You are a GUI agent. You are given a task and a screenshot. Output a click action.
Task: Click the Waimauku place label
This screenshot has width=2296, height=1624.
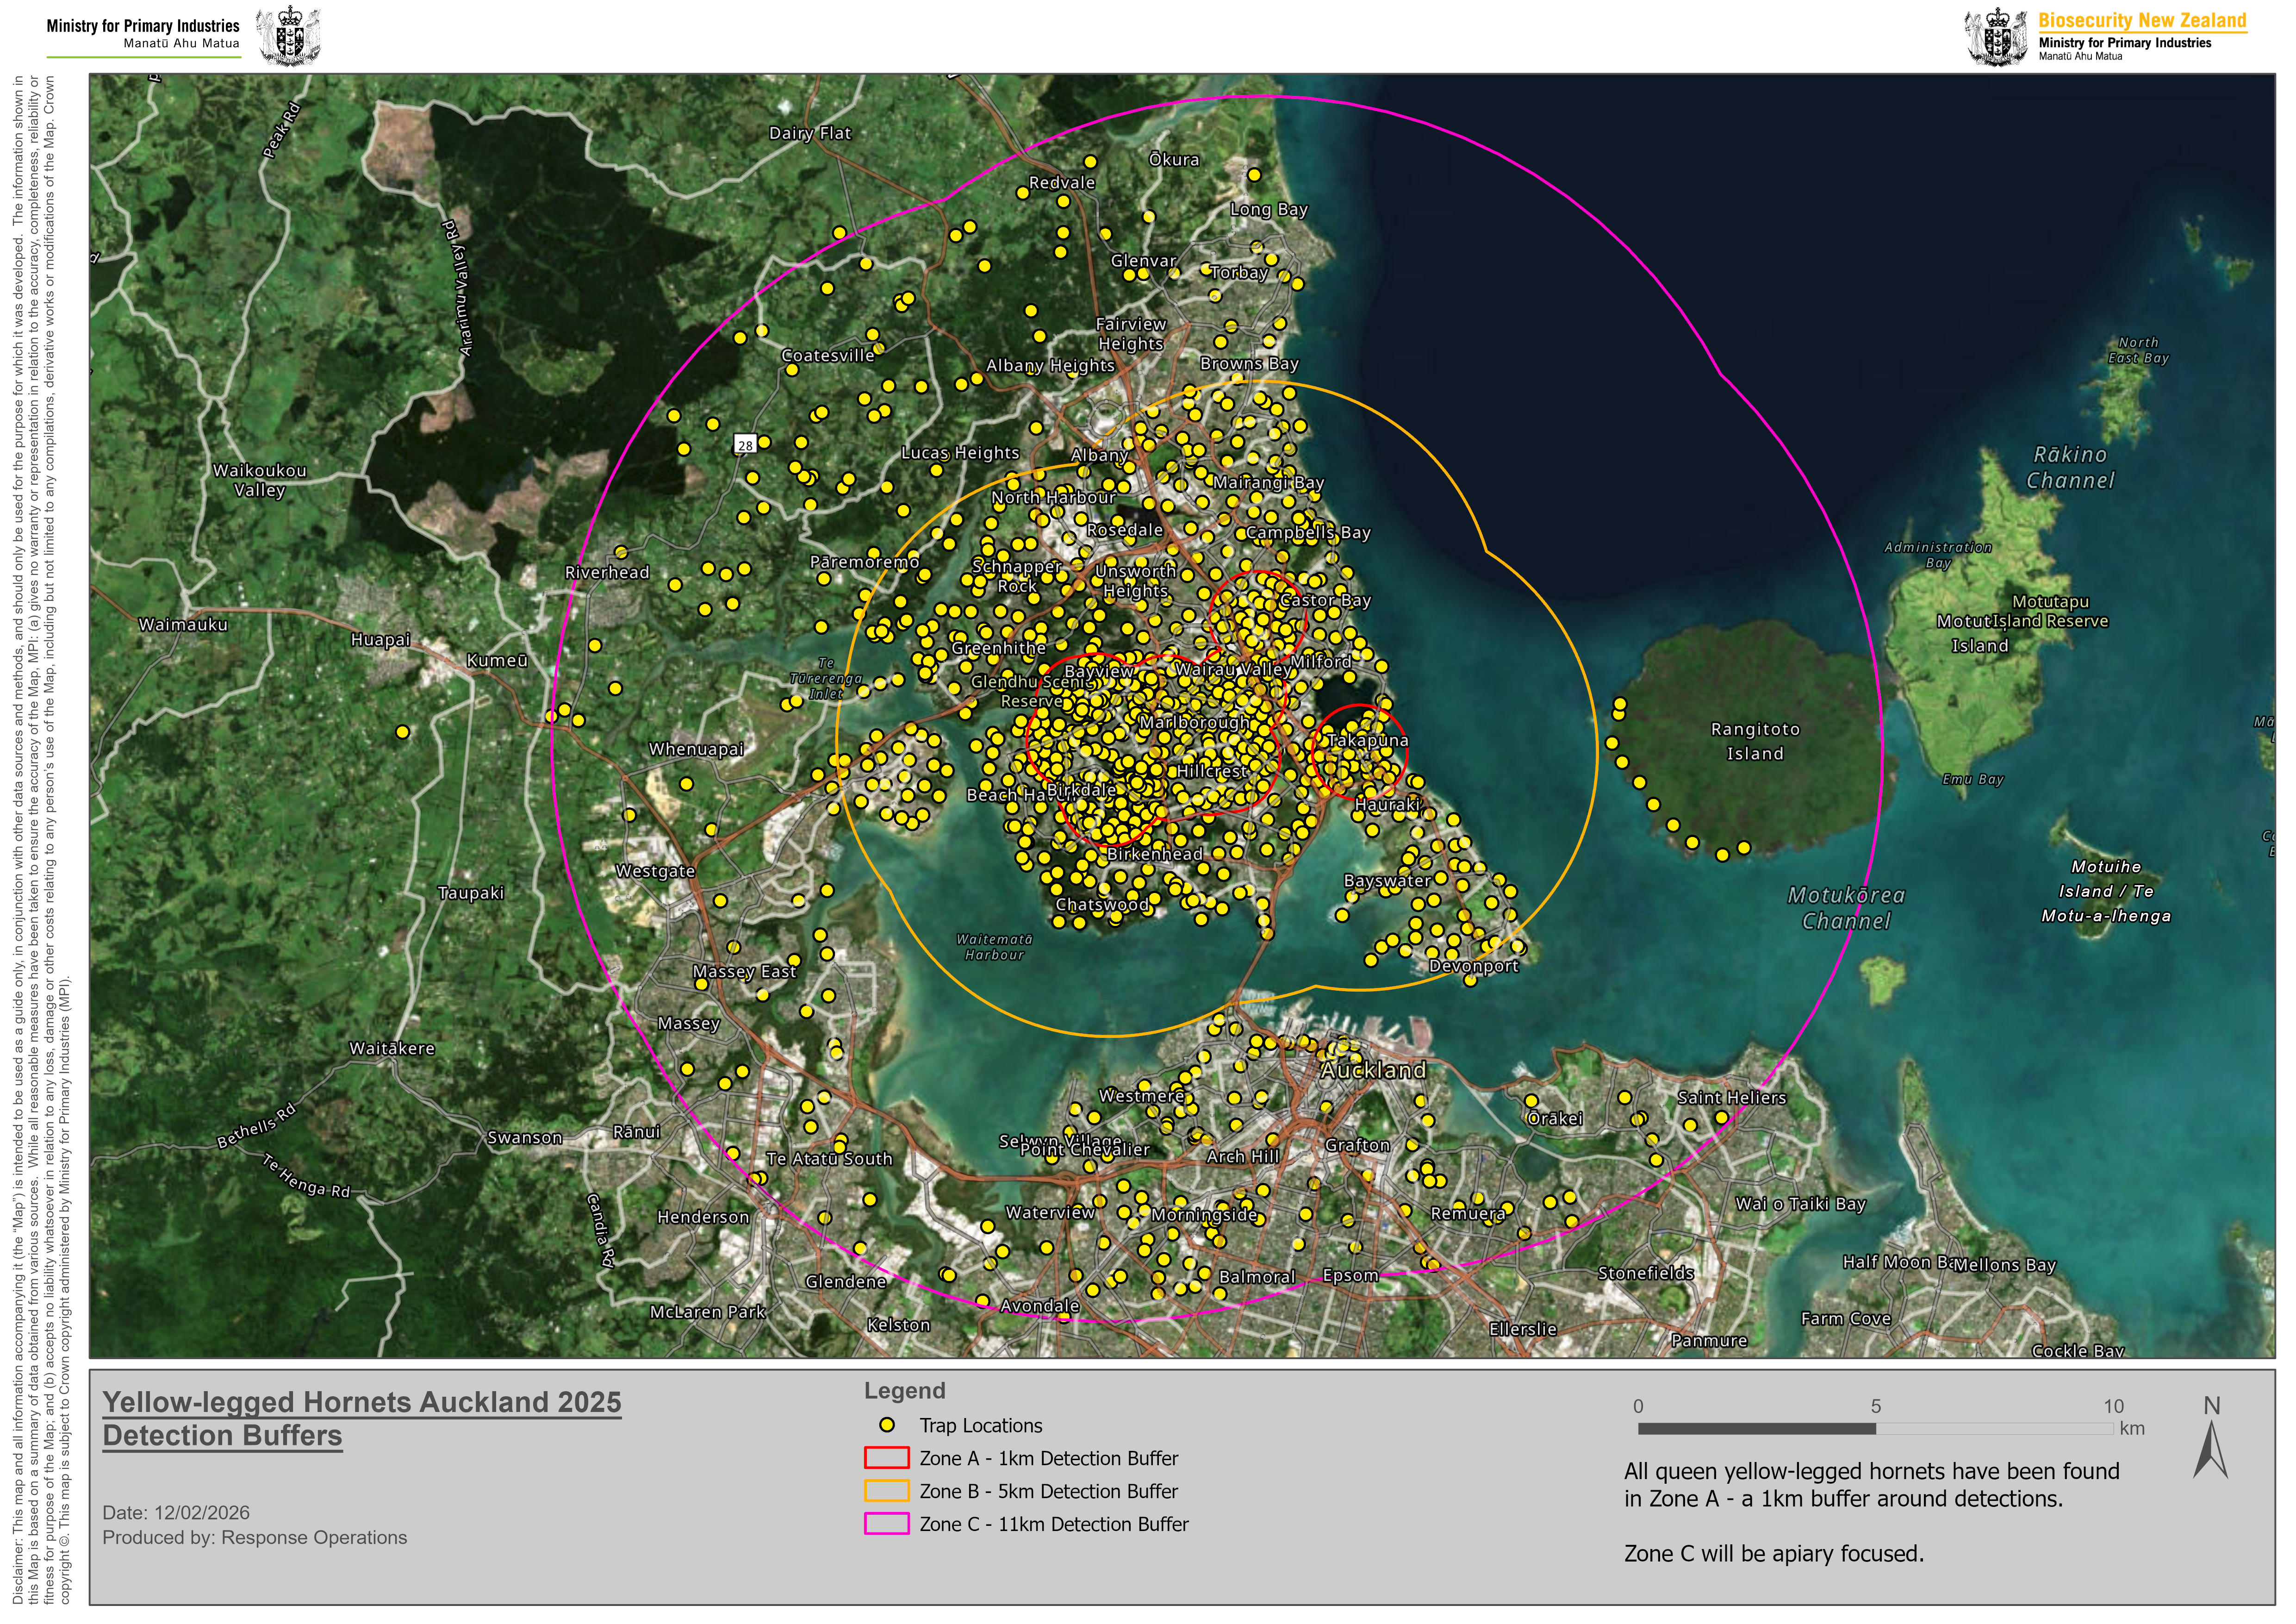pos(183,625)
